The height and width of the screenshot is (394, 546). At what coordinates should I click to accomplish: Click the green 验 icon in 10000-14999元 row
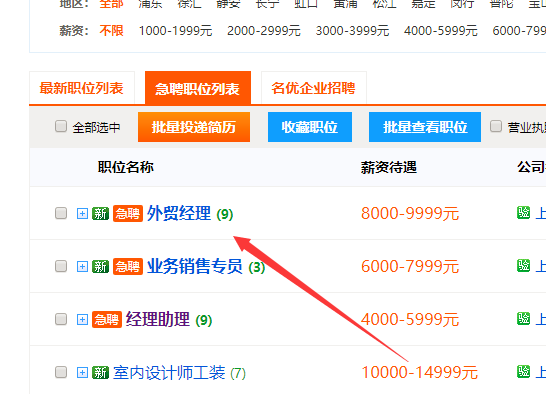[523, 371]
